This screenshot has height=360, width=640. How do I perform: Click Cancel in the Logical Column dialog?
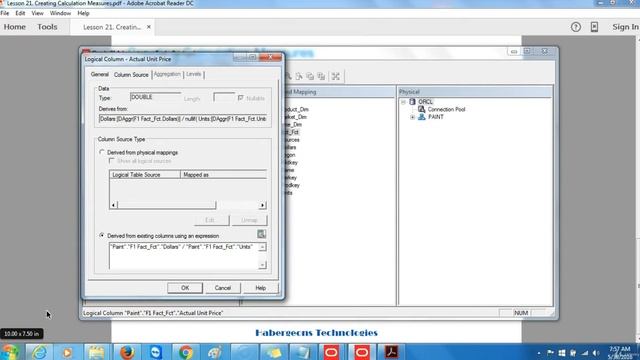click(223, 288)
